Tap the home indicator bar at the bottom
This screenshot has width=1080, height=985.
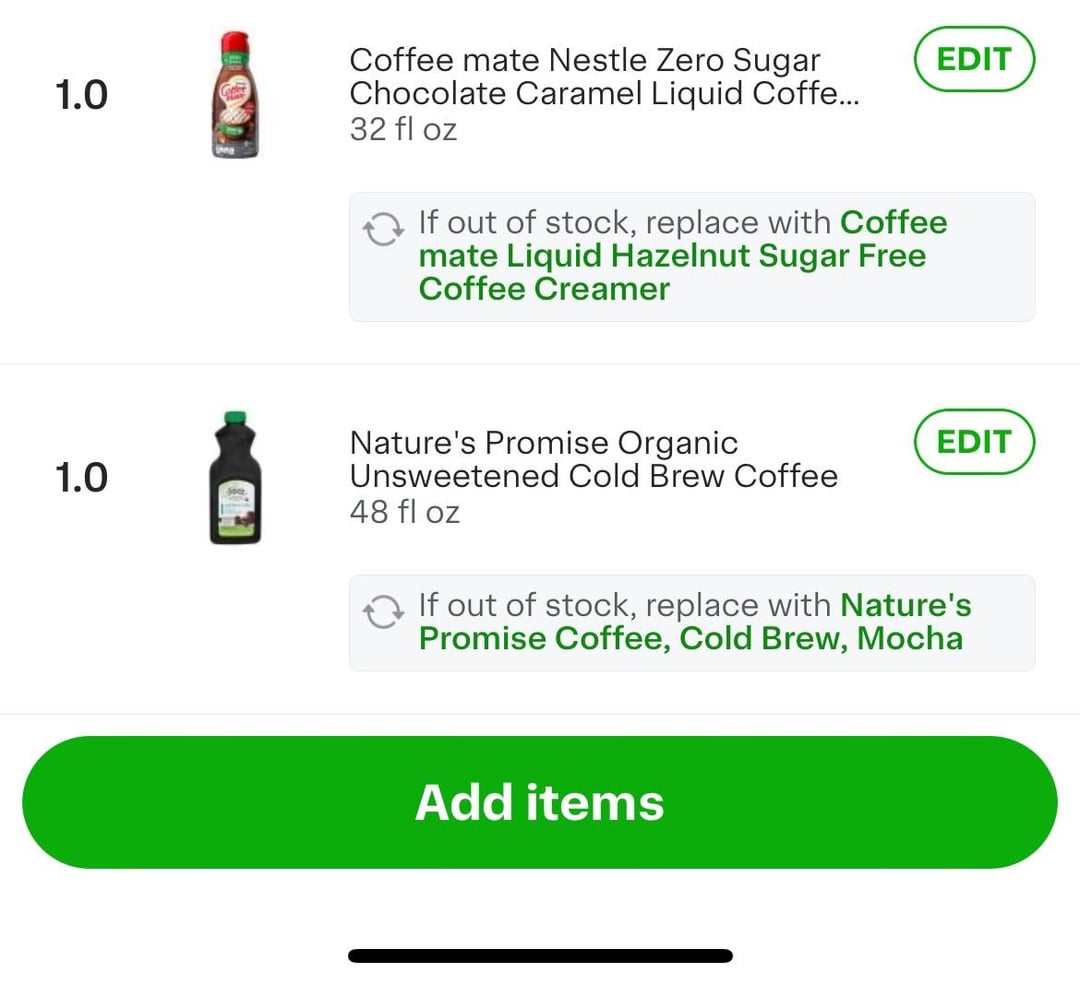click(541, 955)
